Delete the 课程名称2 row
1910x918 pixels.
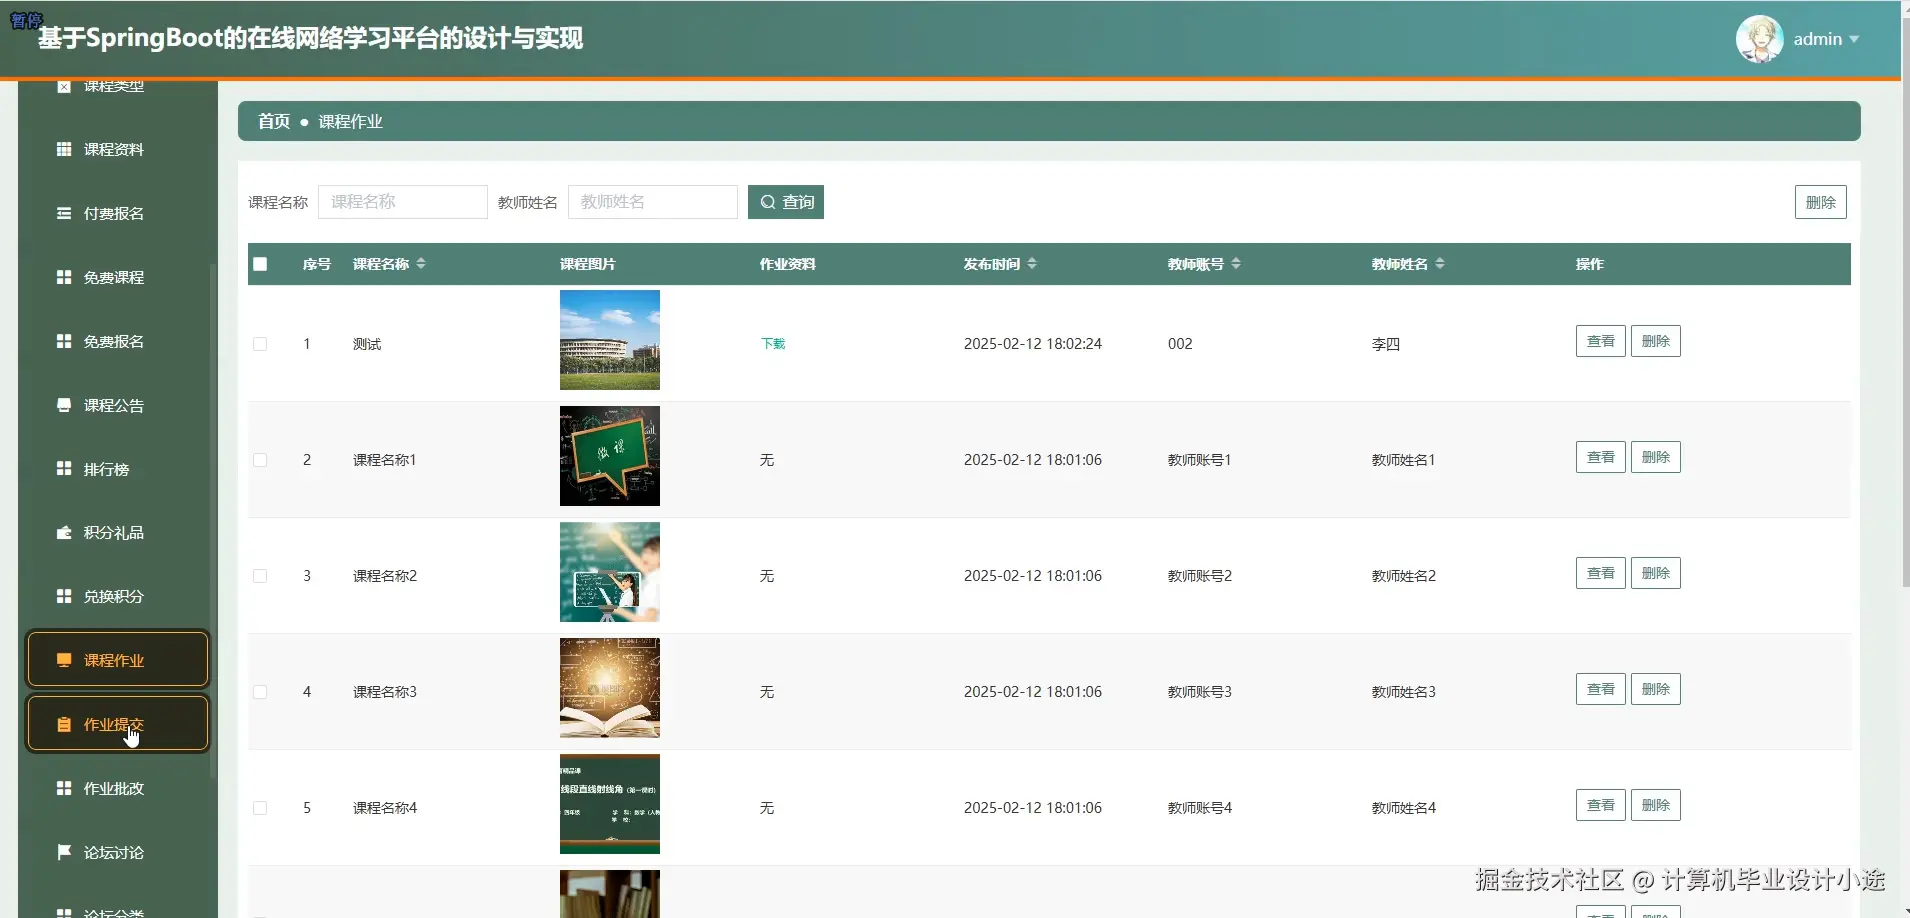(x=1656, y=573)
